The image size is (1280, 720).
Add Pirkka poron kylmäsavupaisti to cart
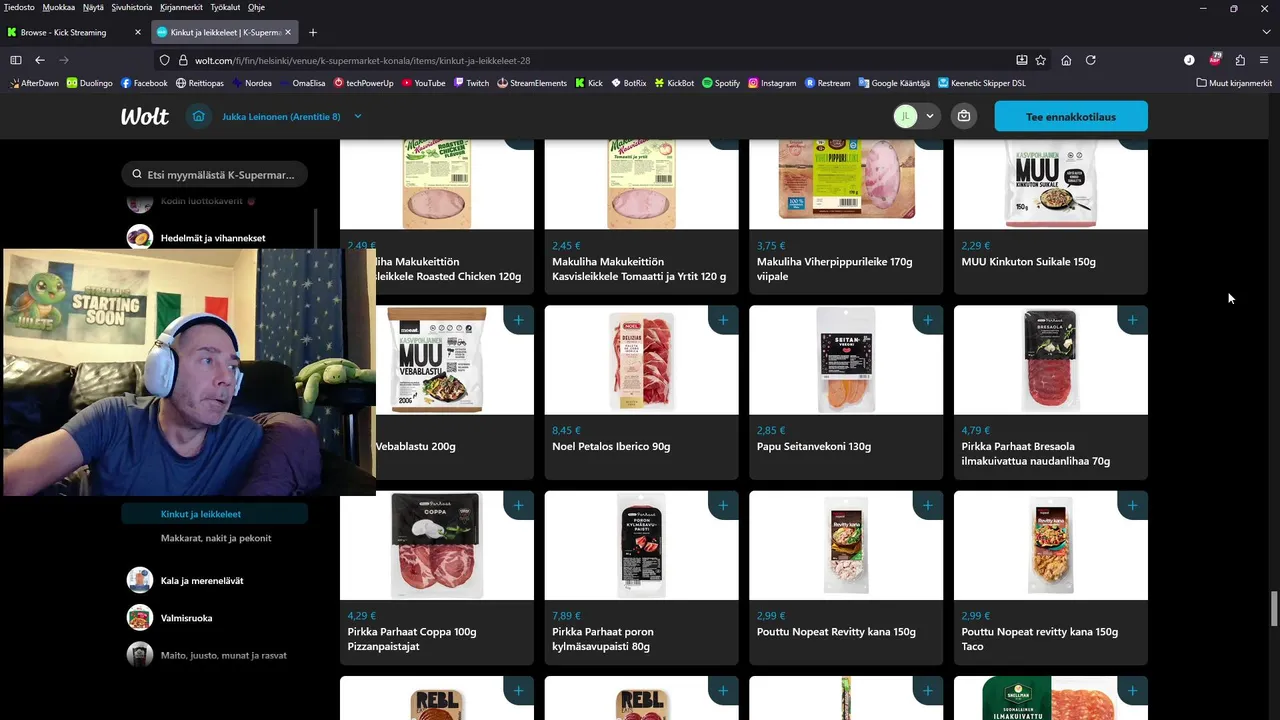click(723, 505)
